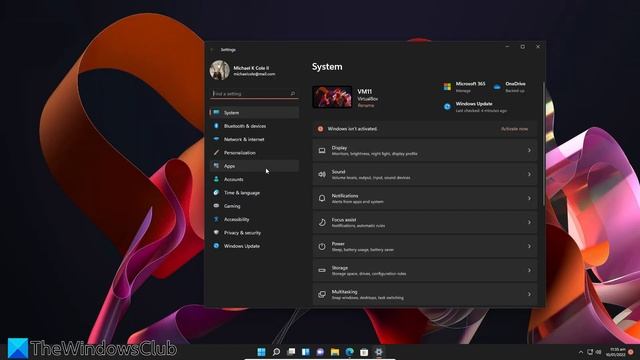The image size is (640, 360).
Task: Click the Display monitor icon
Action: (x=322, y=151)
